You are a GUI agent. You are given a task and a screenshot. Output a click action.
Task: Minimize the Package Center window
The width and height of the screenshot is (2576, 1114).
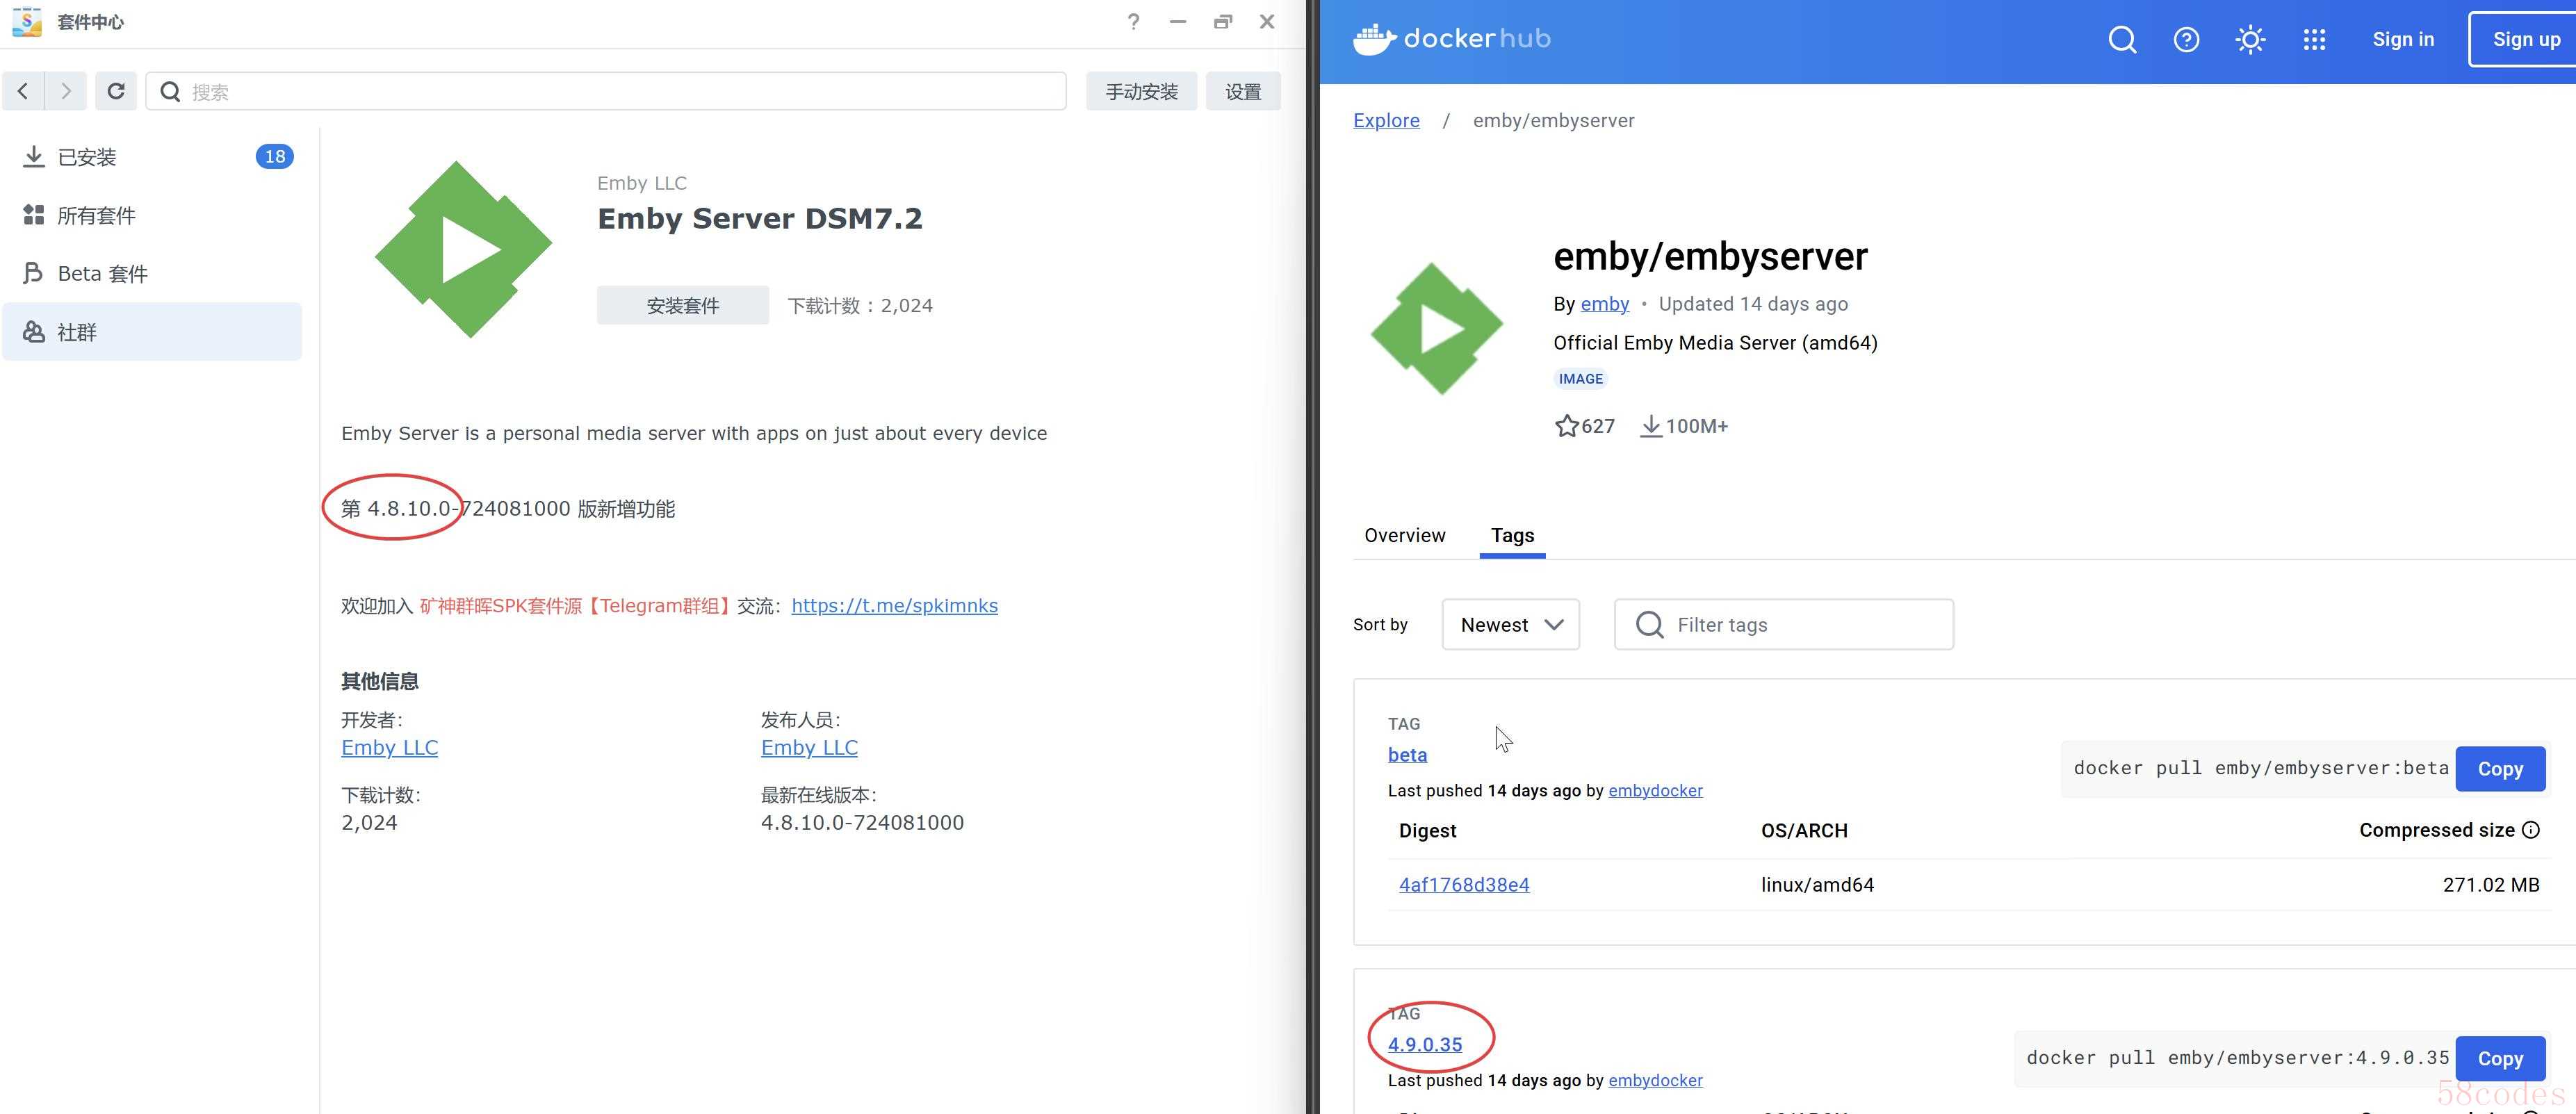1178,21
